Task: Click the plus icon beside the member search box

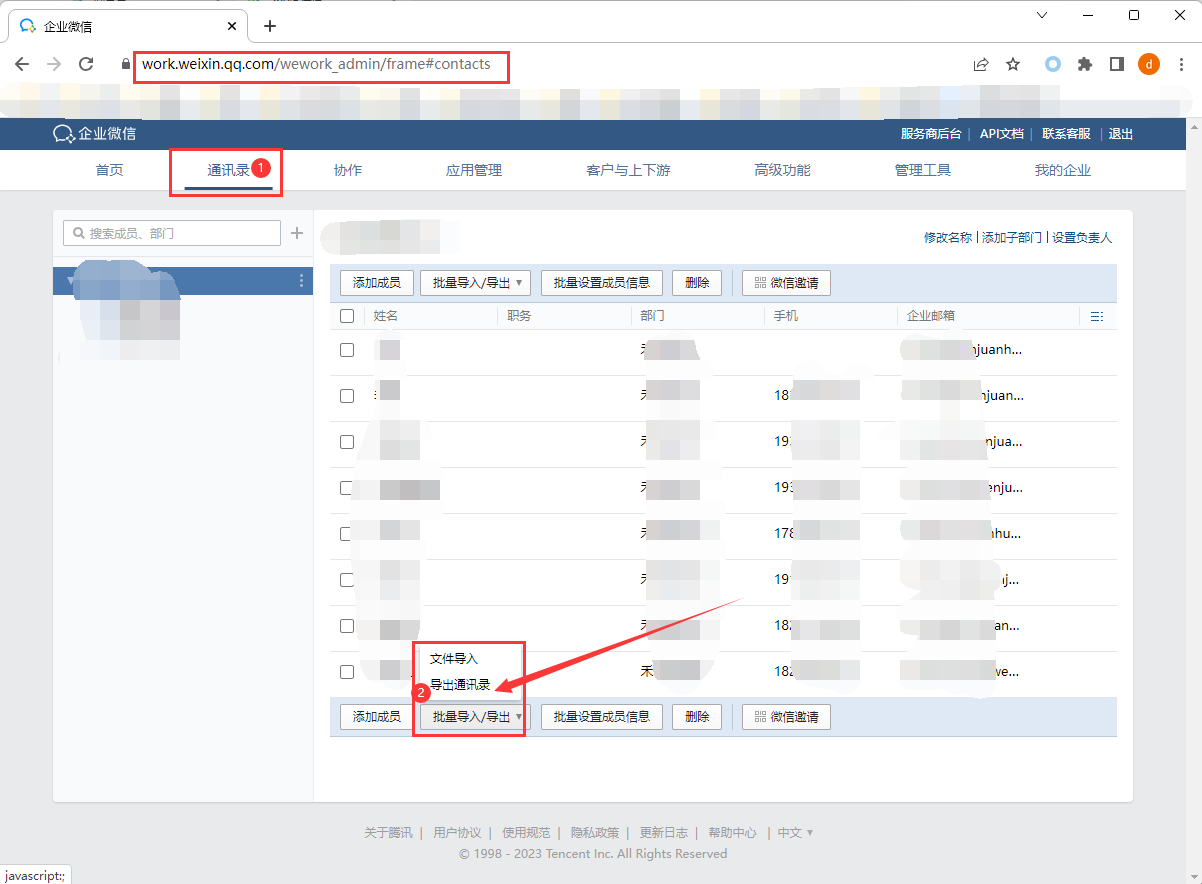Action: 297,233
